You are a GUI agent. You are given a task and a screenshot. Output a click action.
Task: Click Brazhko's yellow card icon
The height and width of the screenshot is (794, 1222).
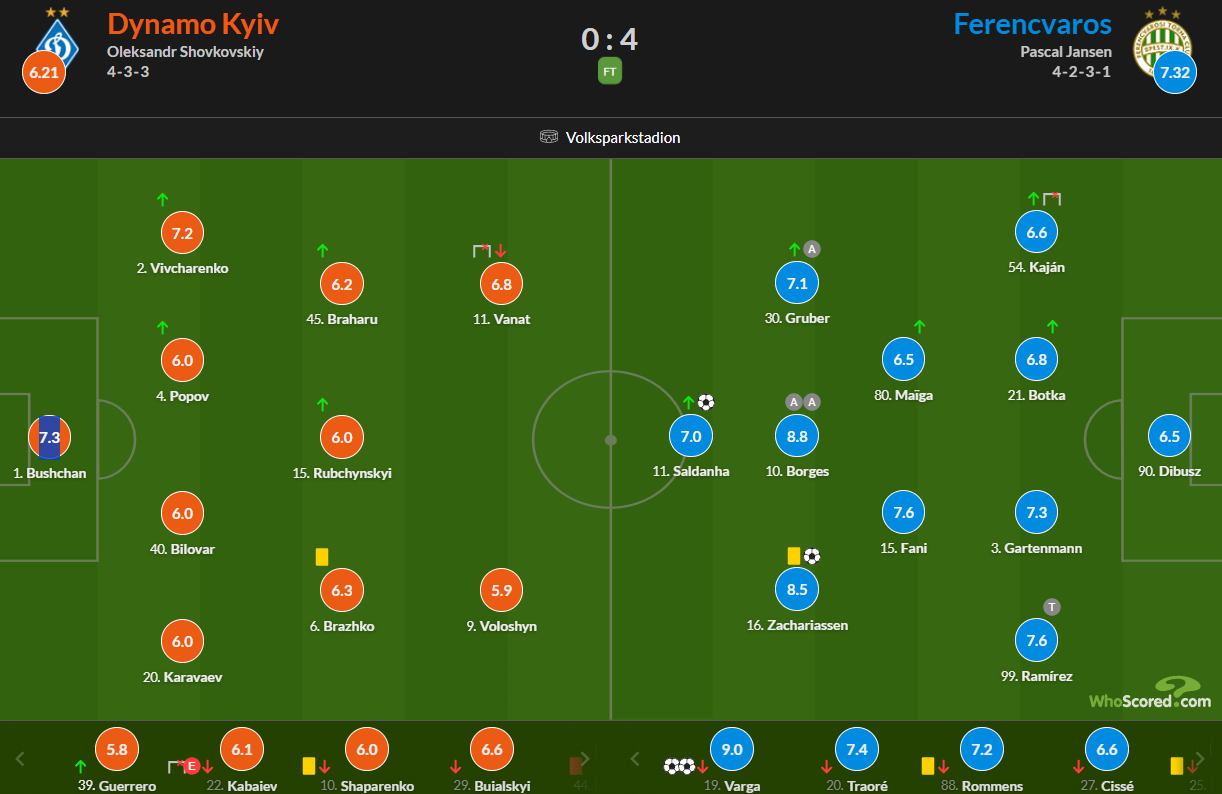pos(322,556)
